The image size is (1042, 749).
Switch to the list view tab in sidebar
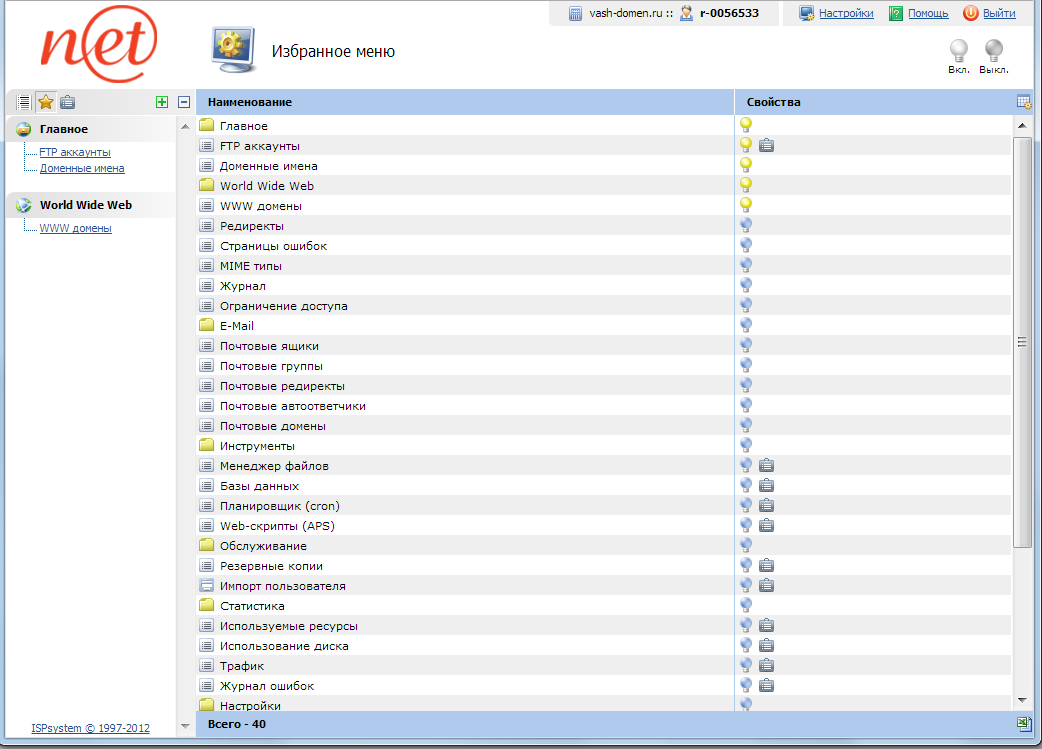[23, 102]
